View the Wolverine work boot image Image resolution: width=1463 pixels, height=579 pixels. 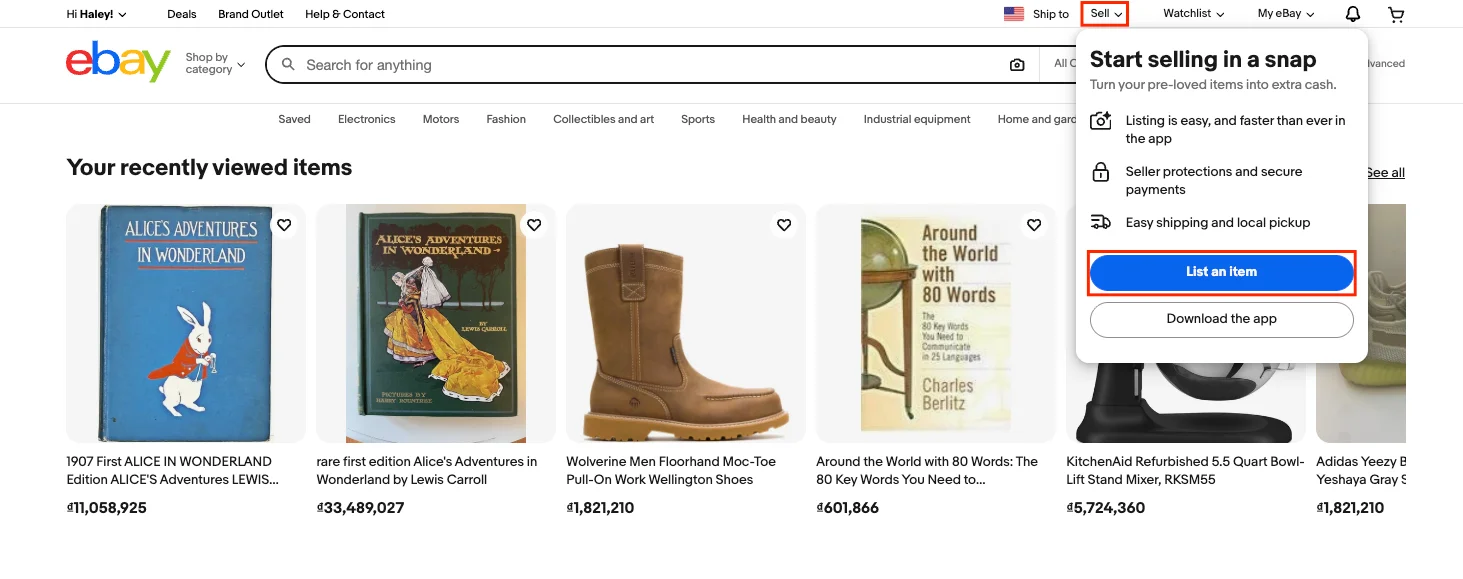pos(686,323)
